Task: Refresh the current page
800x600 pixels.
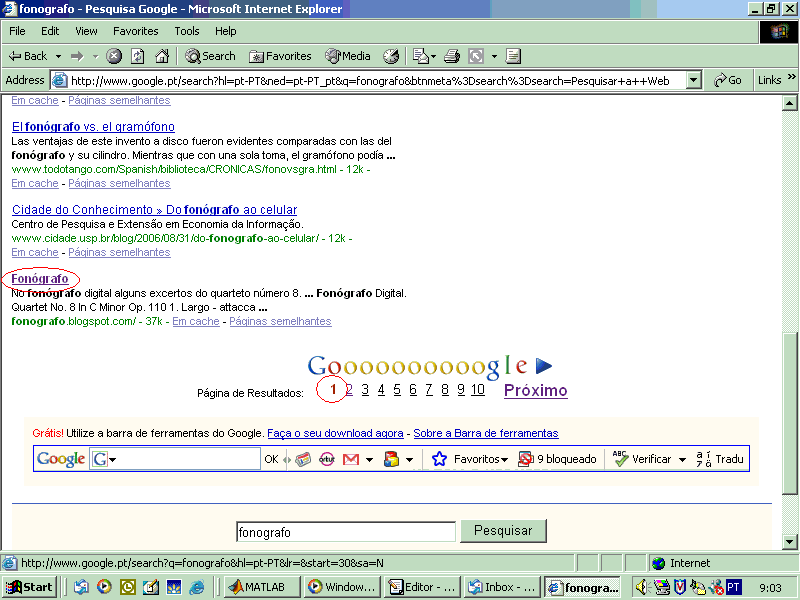Action: pos(138,56)
